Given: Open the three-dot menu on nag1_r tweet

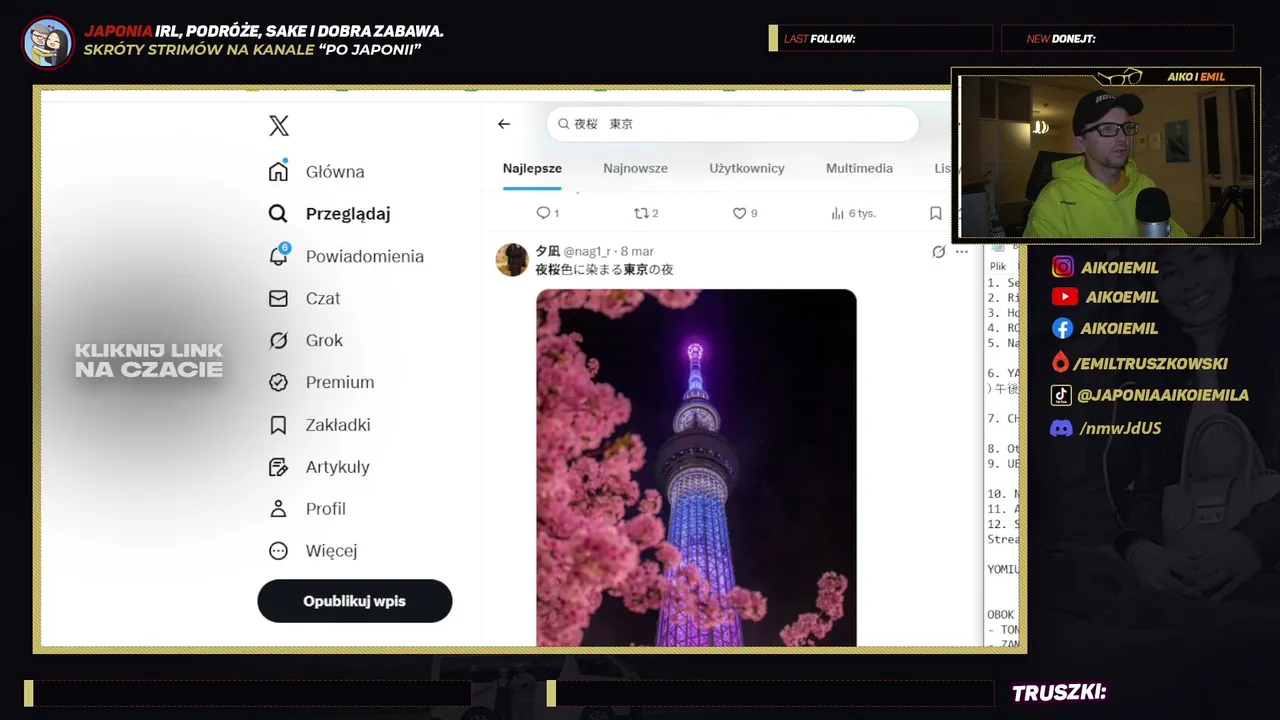Looking at the screenshot, I should tap(962, 251).
